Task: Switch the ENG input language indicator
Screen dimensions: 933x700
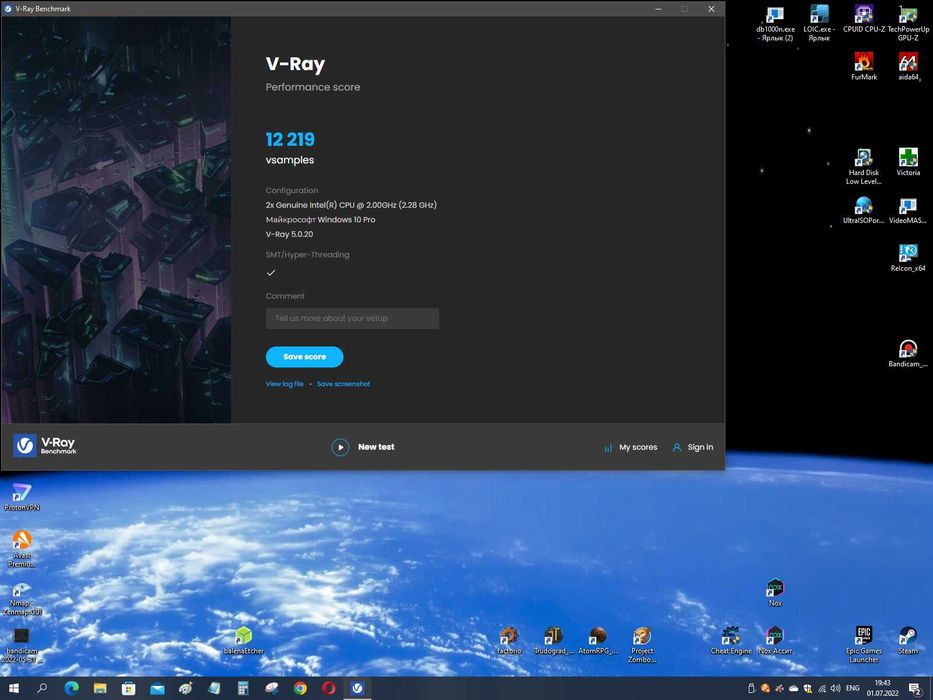Action: (x=853, y=688)
